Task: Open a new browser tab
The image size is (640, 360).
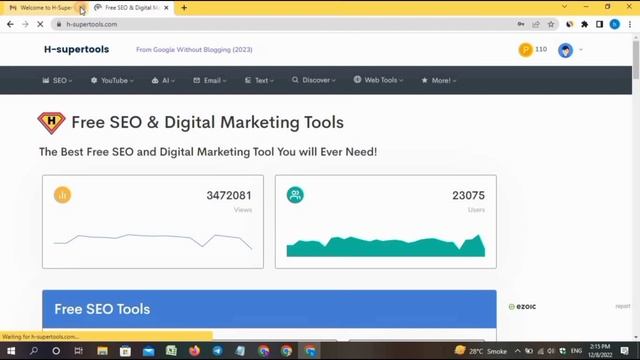Action: coord(184,8)
